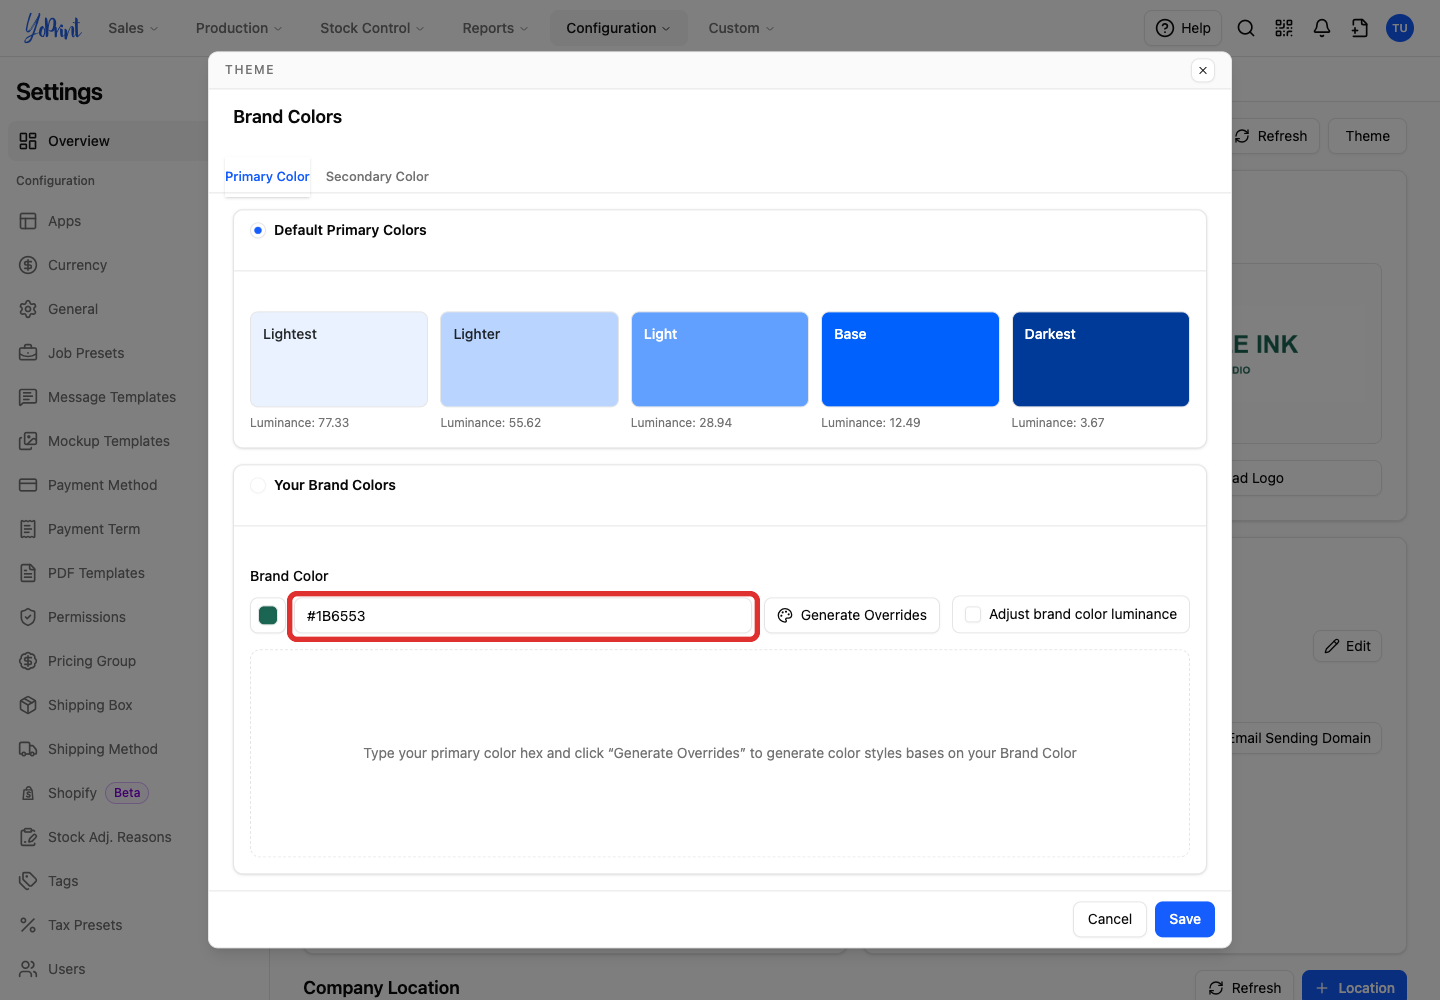Expand the Production menu

tap(239, 28)
